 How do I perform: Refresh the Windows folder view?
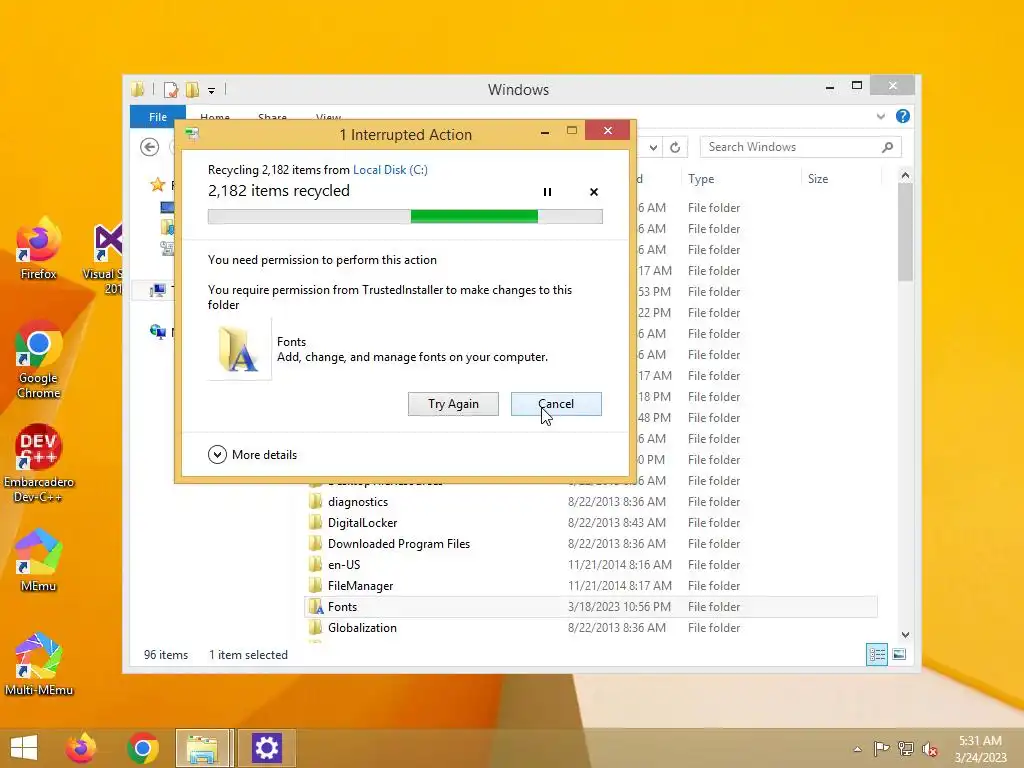point(675,148)
